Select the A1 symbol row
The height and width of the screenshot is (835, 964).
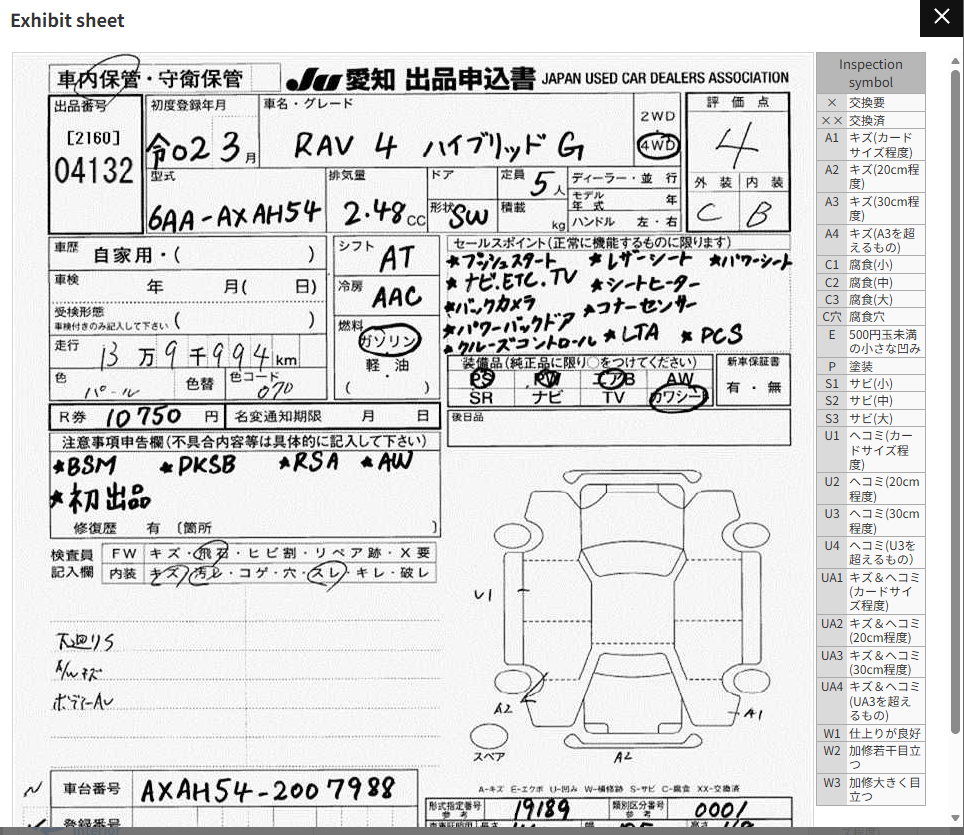pos(871,145)
